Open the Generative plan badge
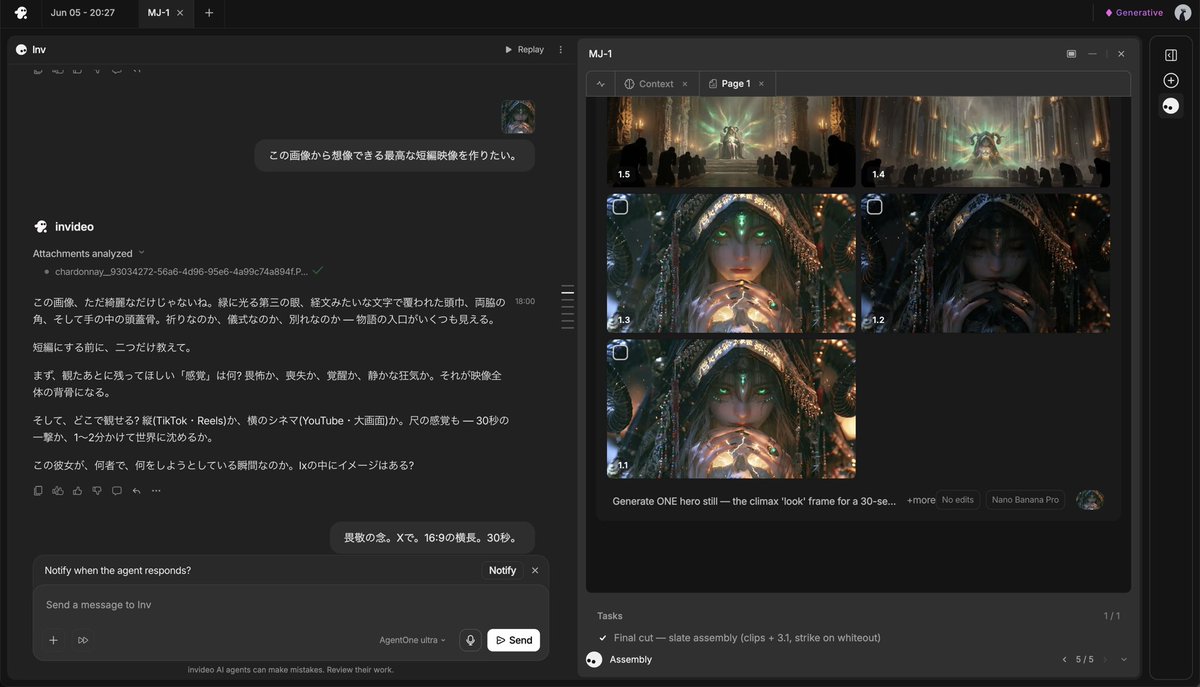The height and width of the screenshot is (687, 1200). point(1134,13)
